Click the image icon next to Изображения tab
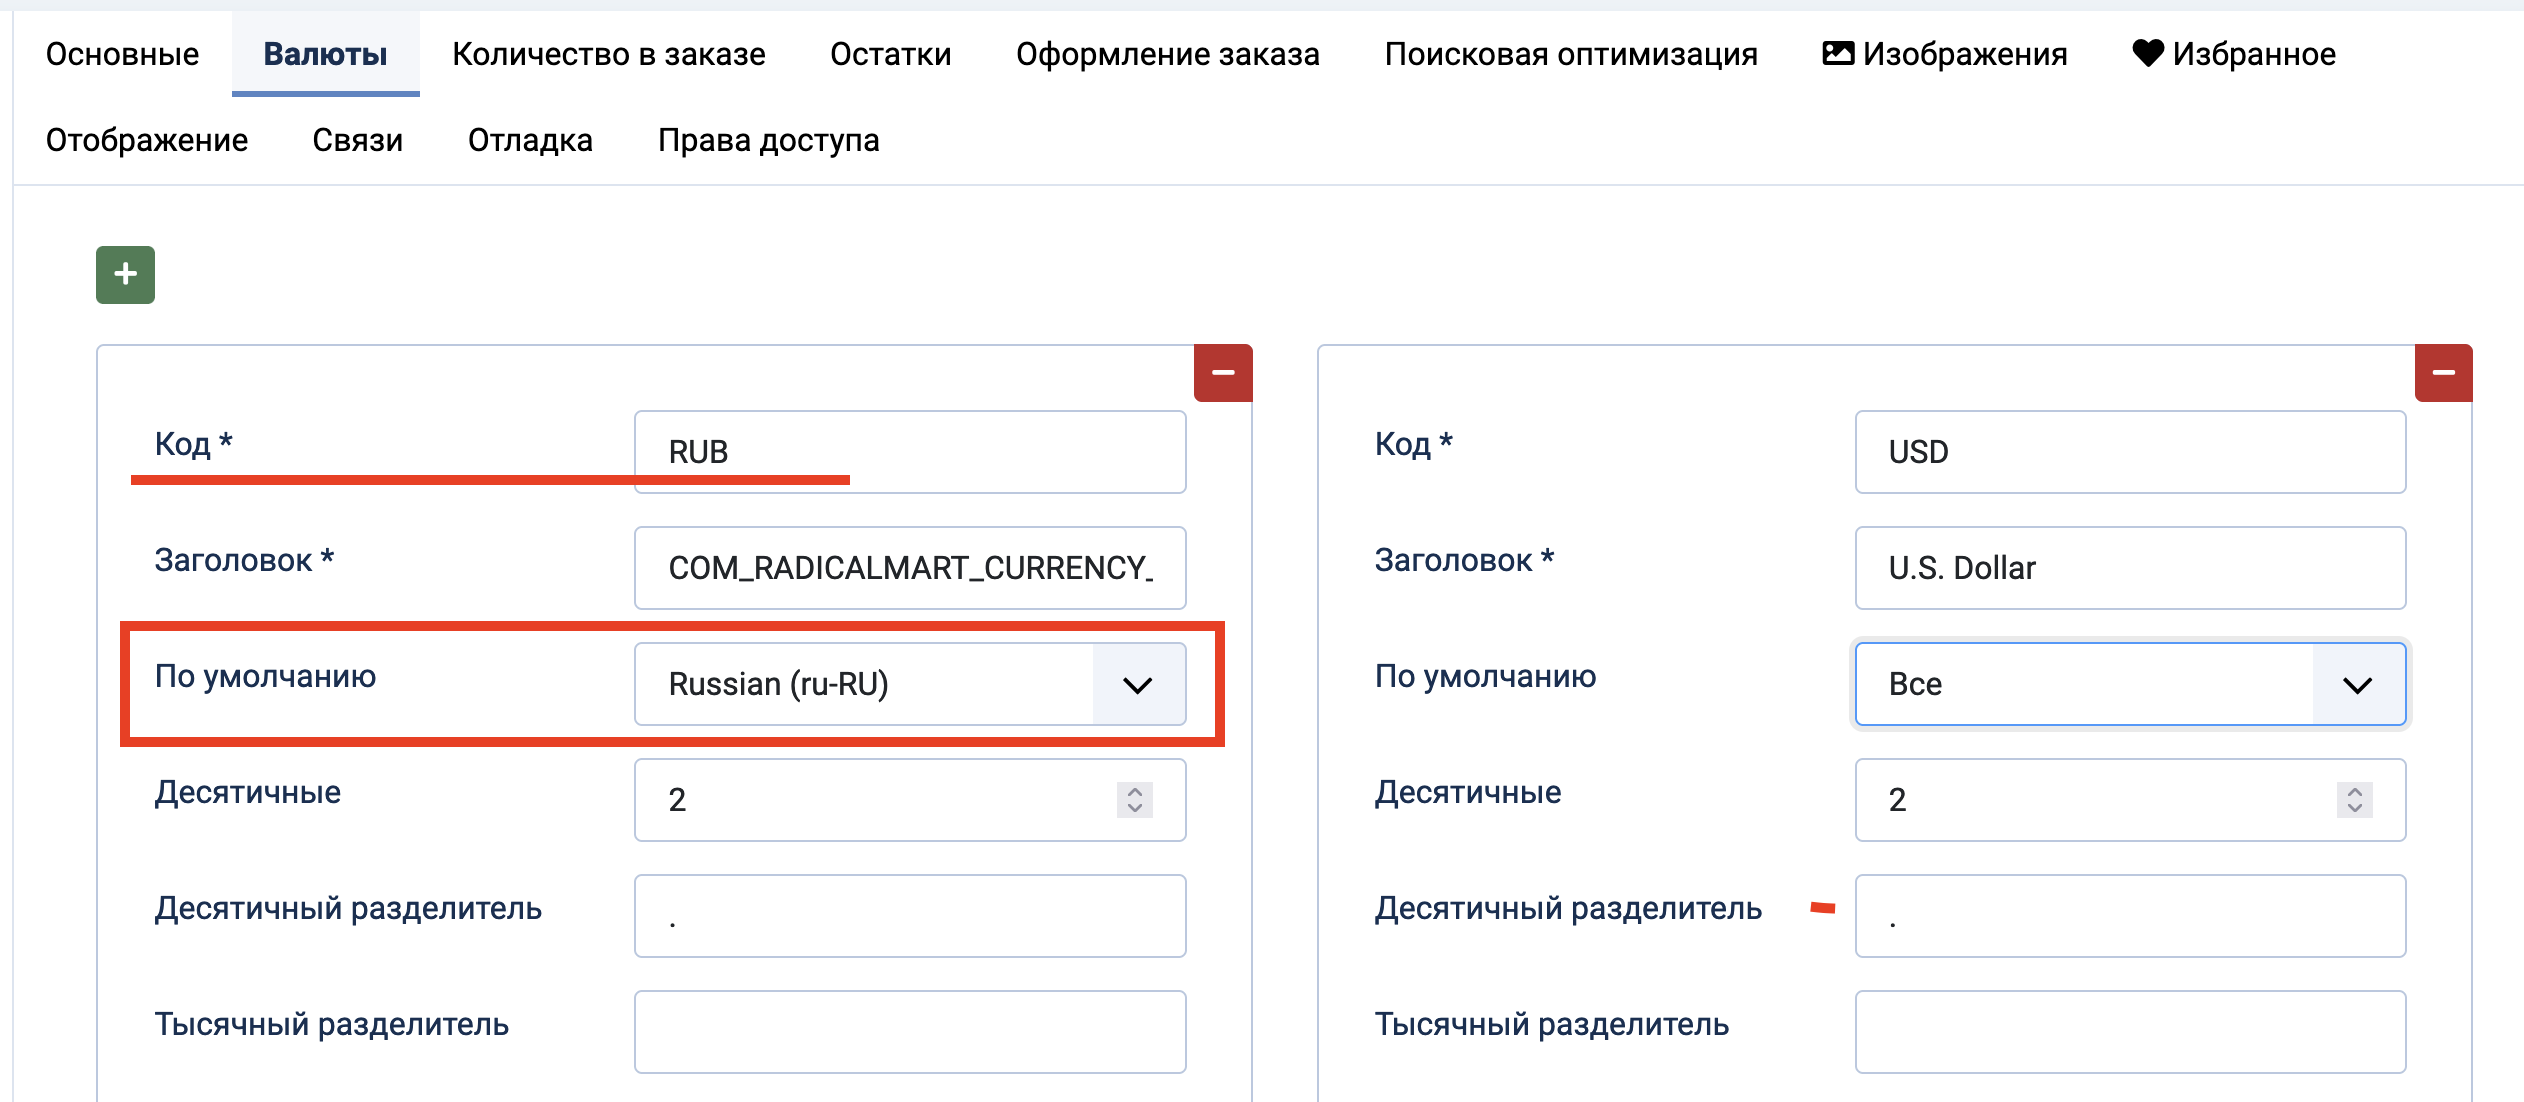The image size is (2524, 1102). 1836,53
